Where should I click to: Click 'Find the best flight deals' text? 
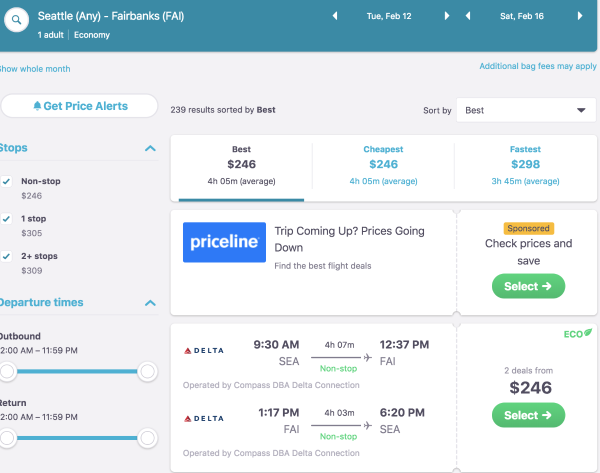coord(323,266)
